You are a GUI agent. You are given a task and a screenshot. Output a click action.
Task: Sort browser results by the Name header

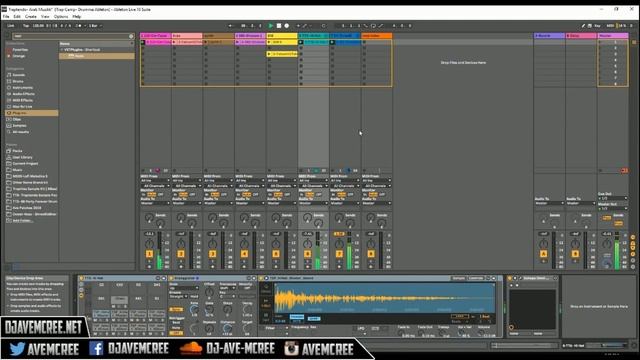pos(96,44)
